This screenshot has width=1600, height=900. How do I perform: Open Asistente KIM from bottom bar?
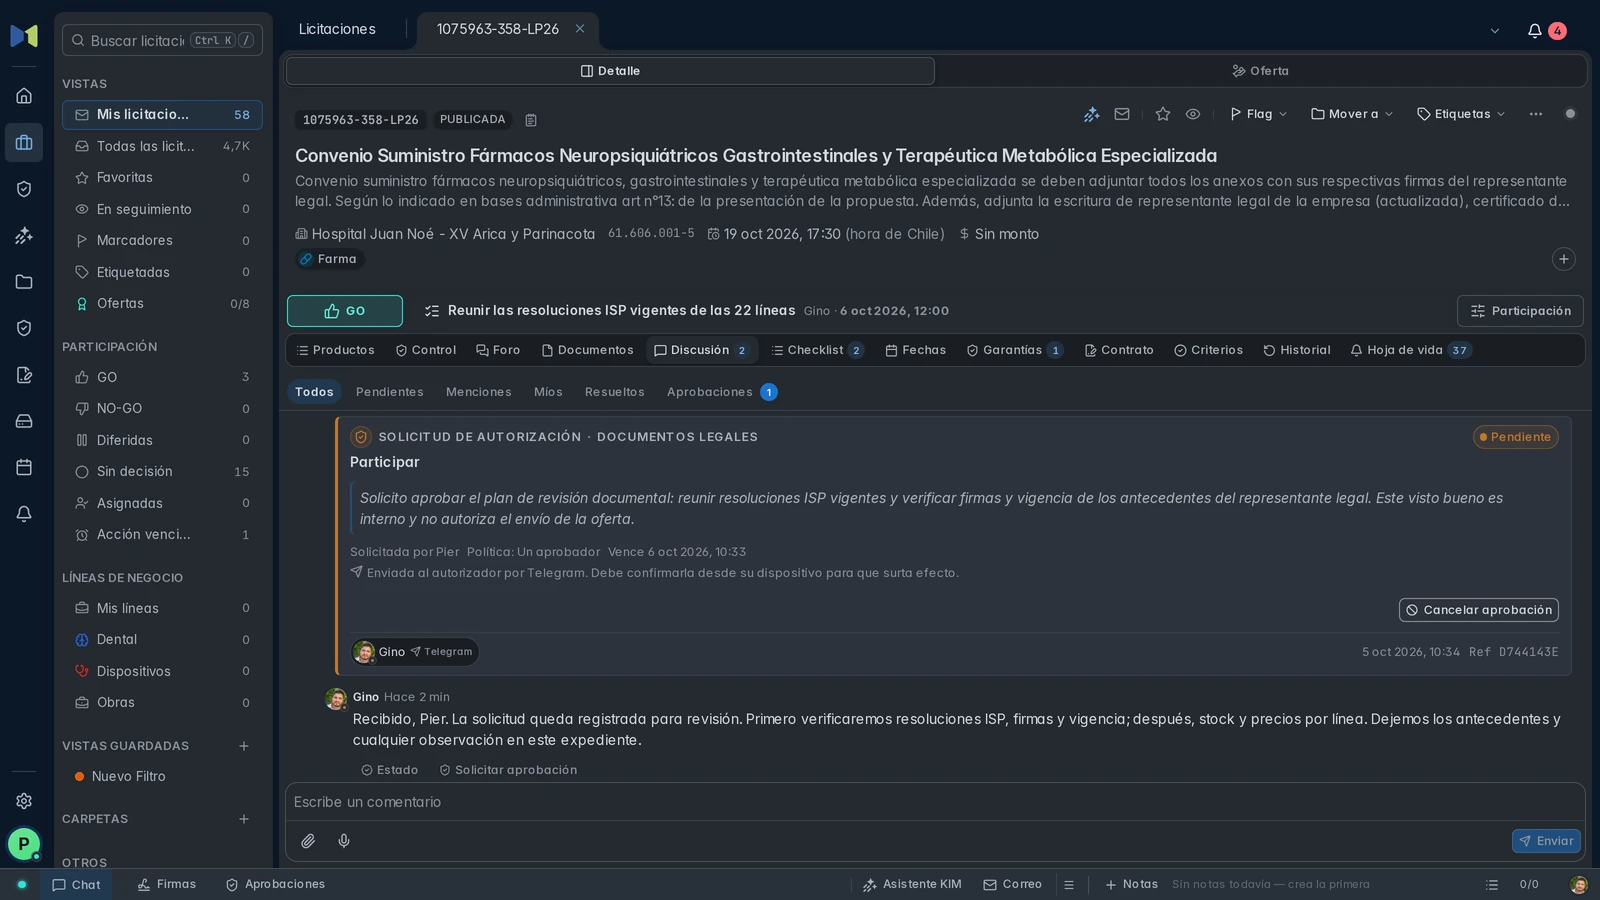912,885
